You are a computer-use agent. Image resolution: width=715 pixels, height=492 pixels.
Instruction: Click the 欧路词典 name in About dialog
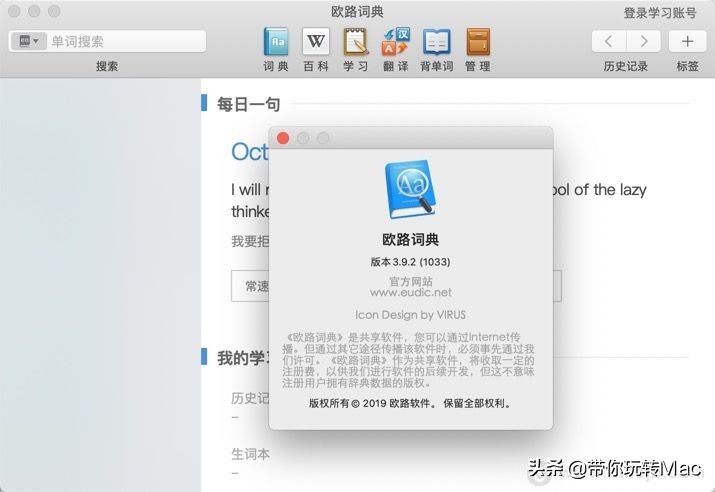coord(410,239)
